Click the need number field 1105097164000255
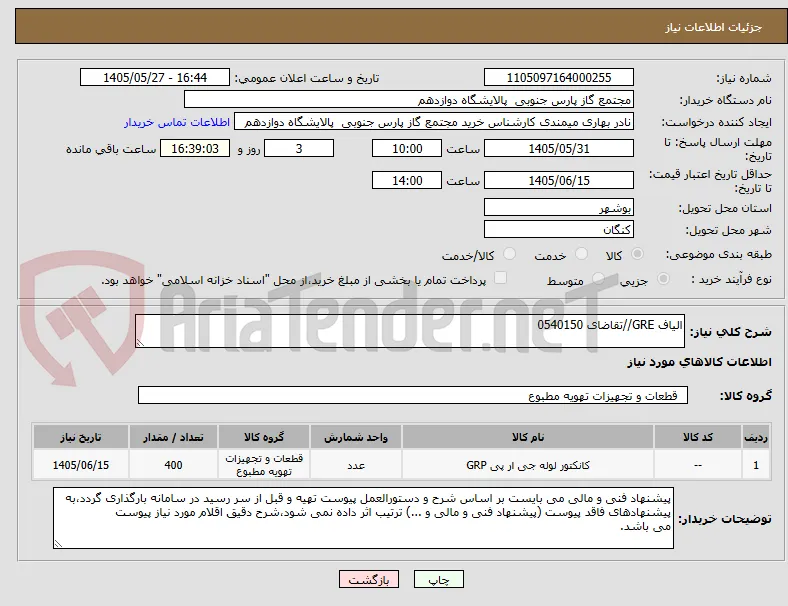788x606 pixels. point(558,77)
